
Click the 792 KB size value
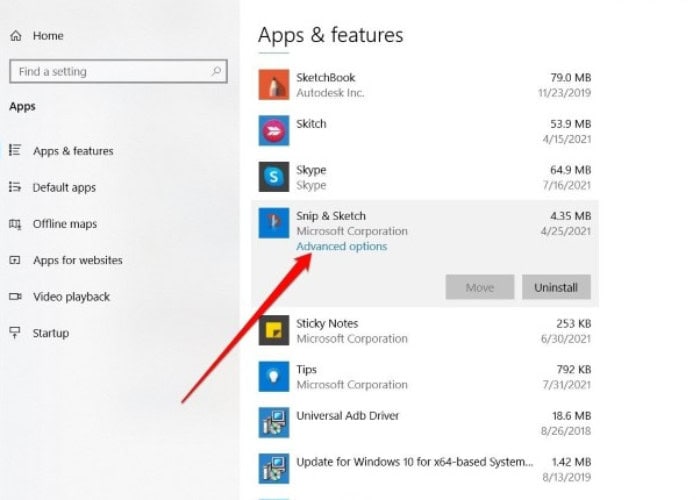(574, 370)
